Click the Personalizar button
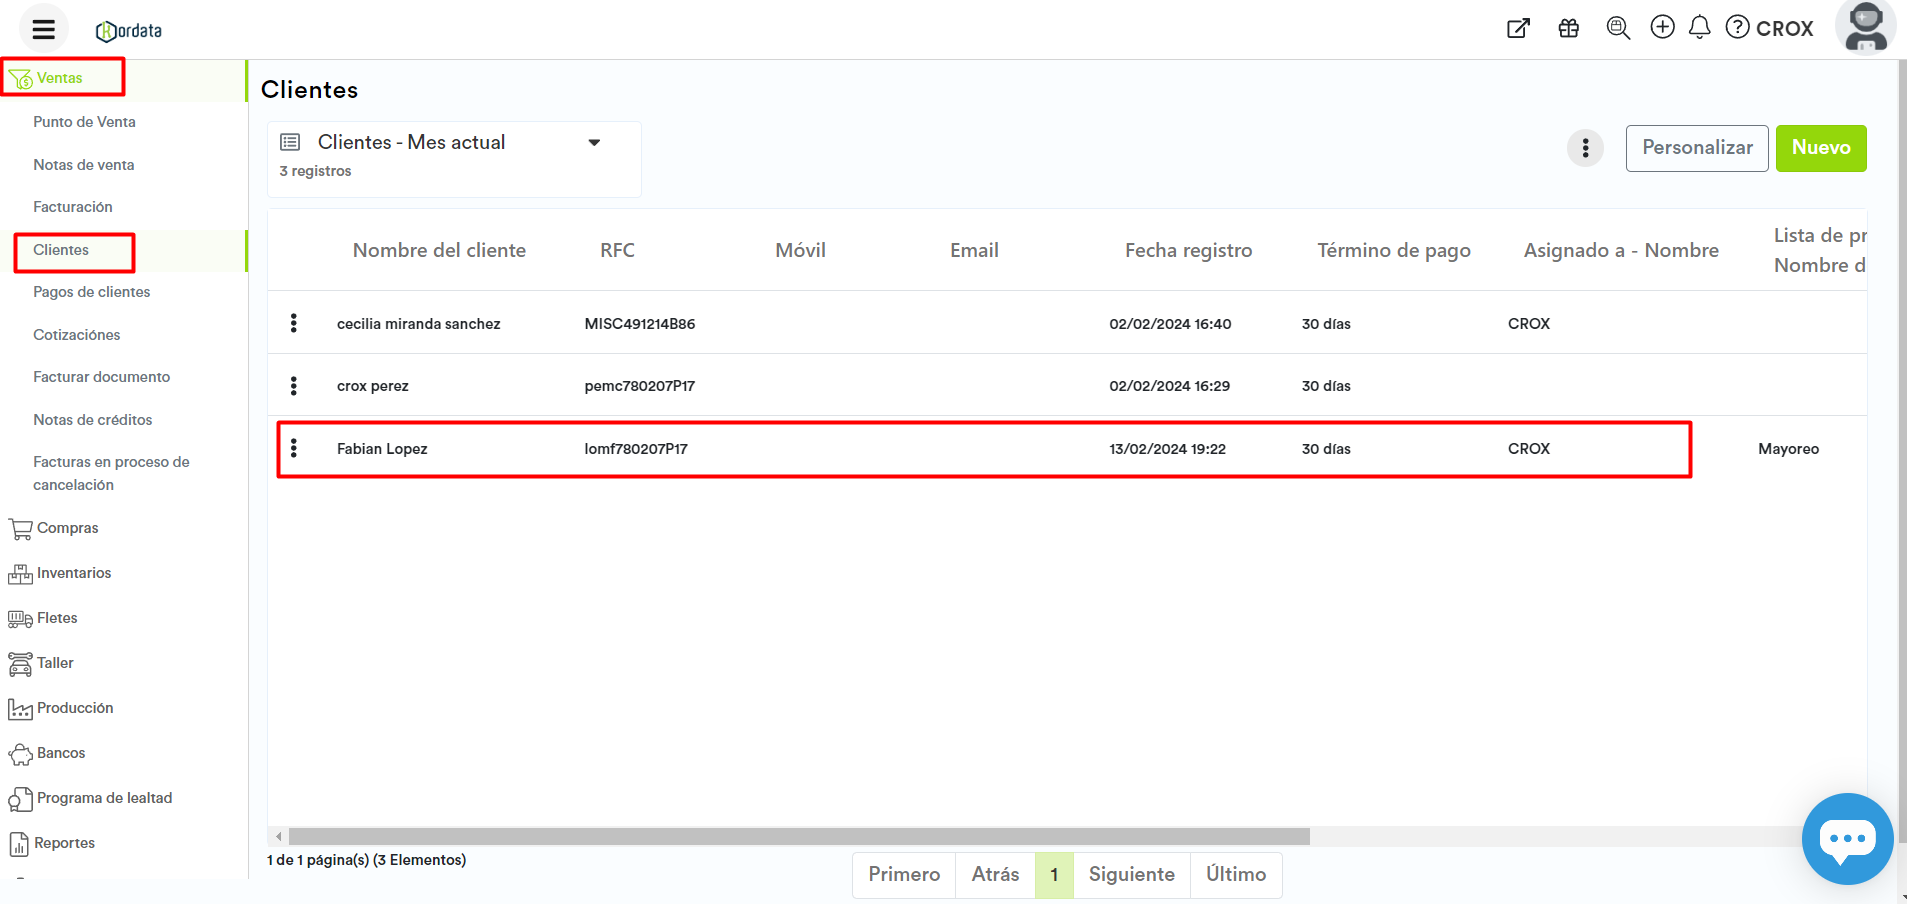The image size is (1907, 904). (1696, 148)
